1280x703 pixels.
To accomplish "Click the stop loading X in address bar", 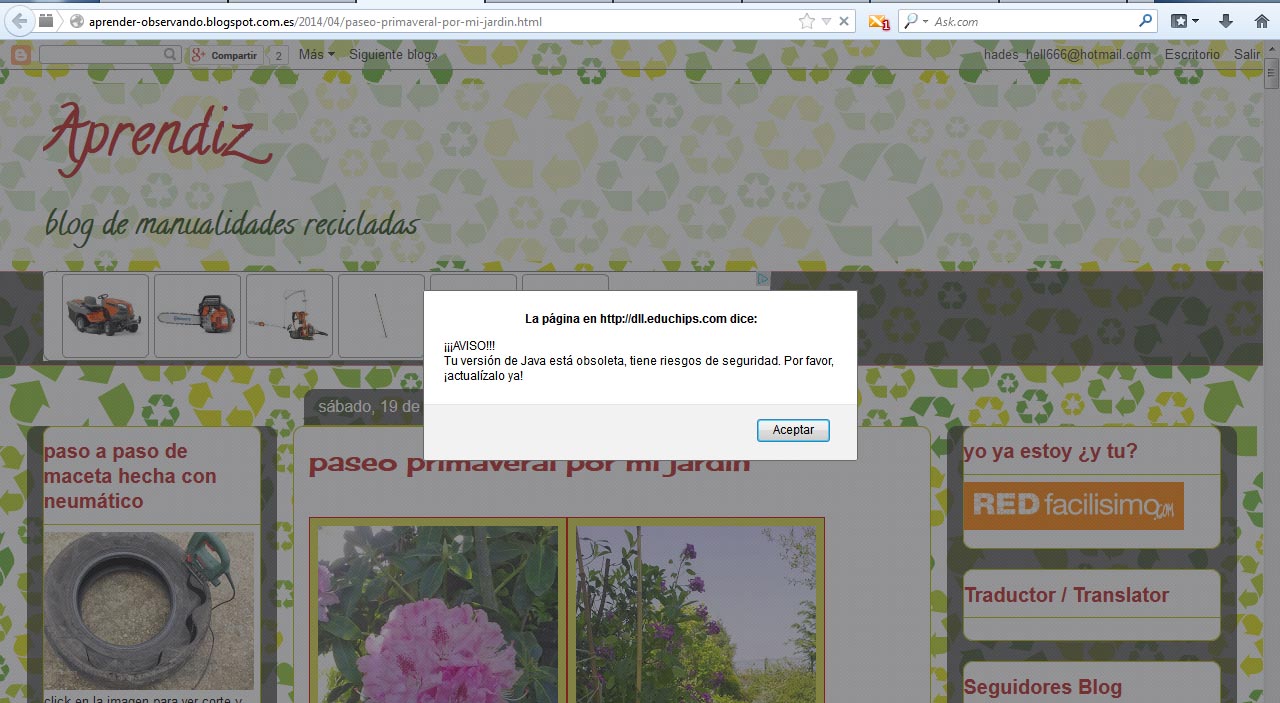I will (x=844, y=21).
